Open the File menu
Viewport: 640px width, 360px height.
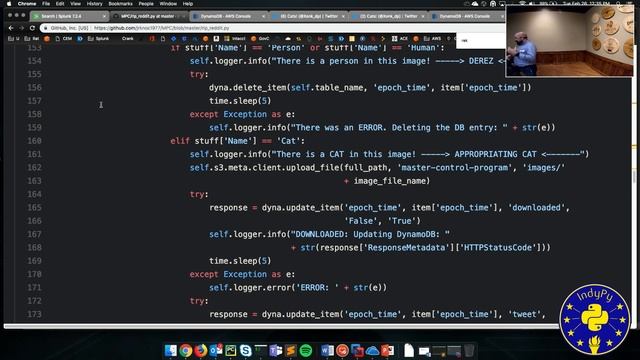(x=46, y=4)
